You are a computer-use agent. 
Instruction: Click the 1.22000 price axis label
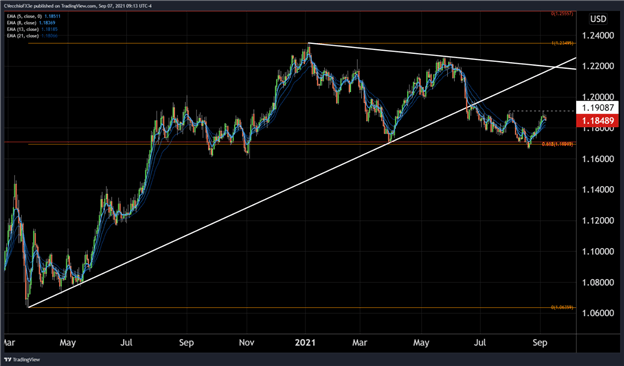(x=598, y=66)
